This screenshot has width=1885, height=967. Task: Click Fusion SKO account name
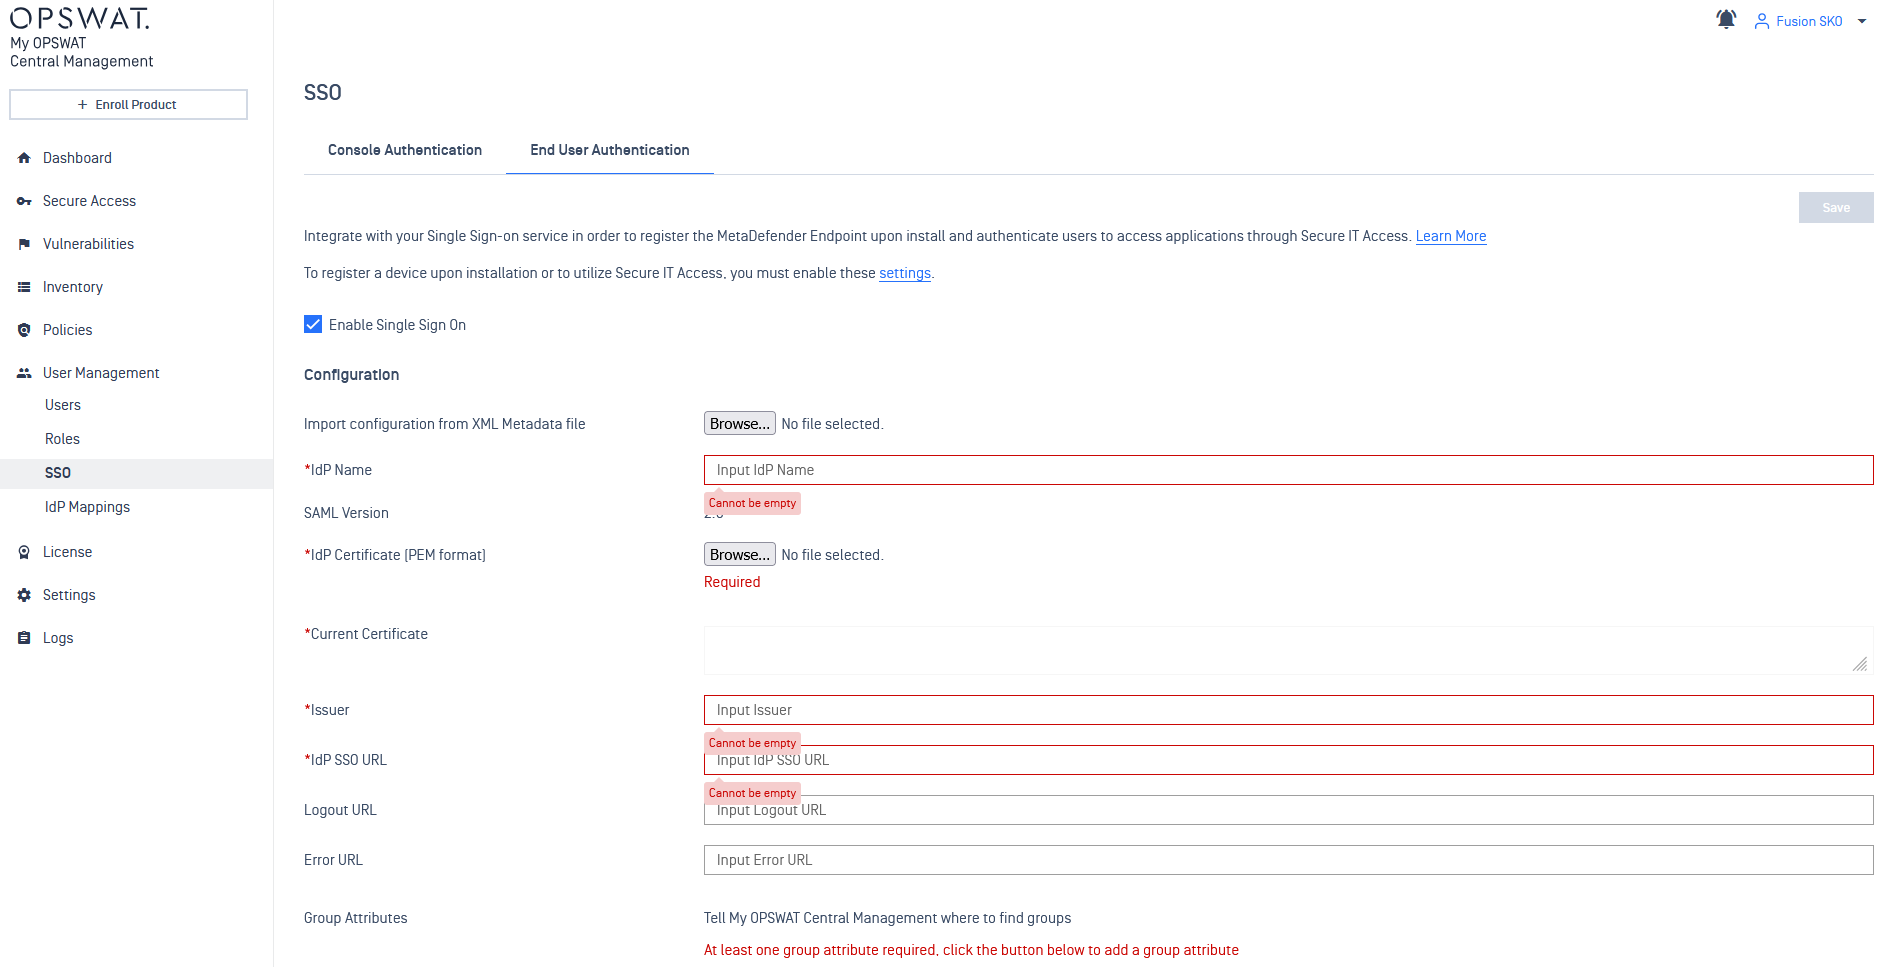pos(1809,21)
